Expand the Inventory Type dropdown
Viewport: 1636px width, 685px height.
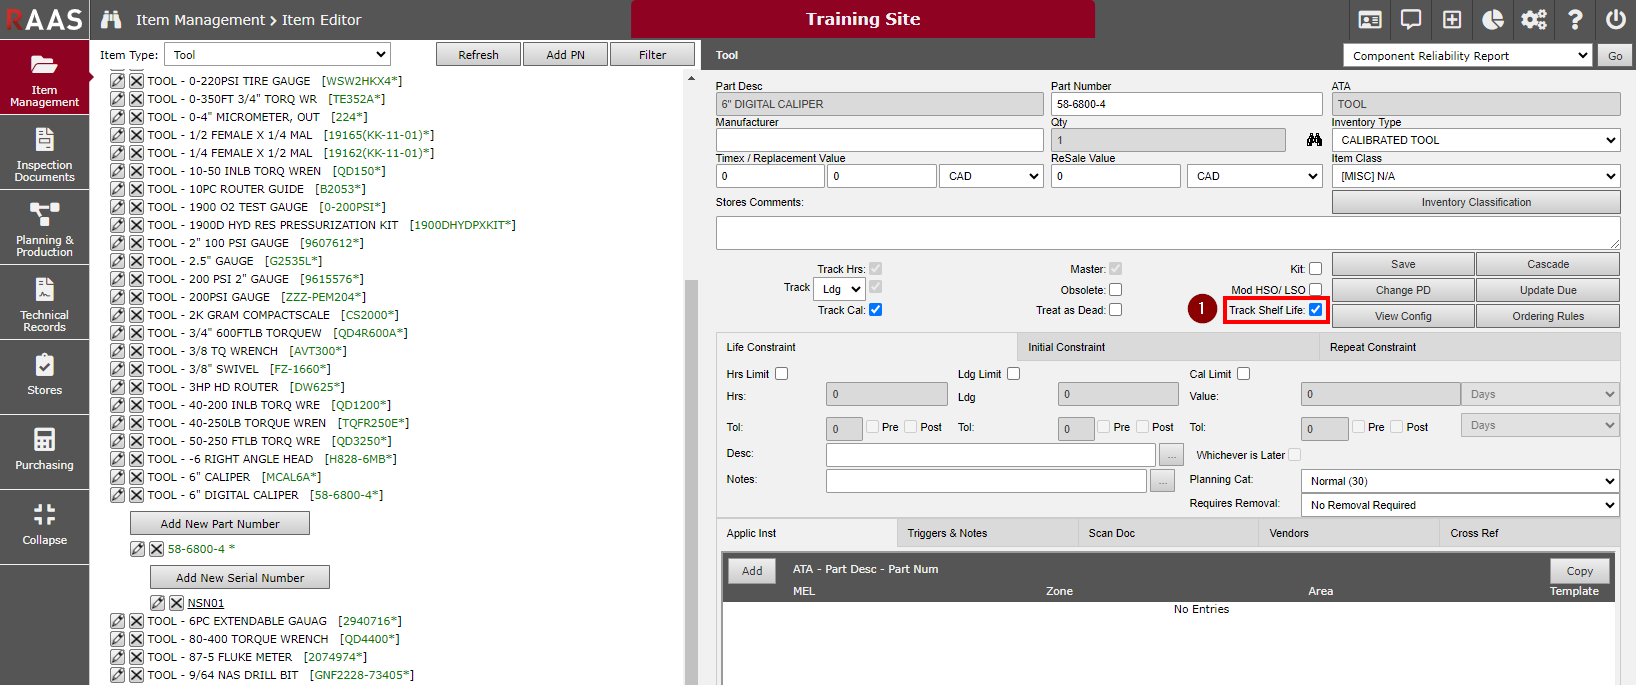tap(1476, 140)
